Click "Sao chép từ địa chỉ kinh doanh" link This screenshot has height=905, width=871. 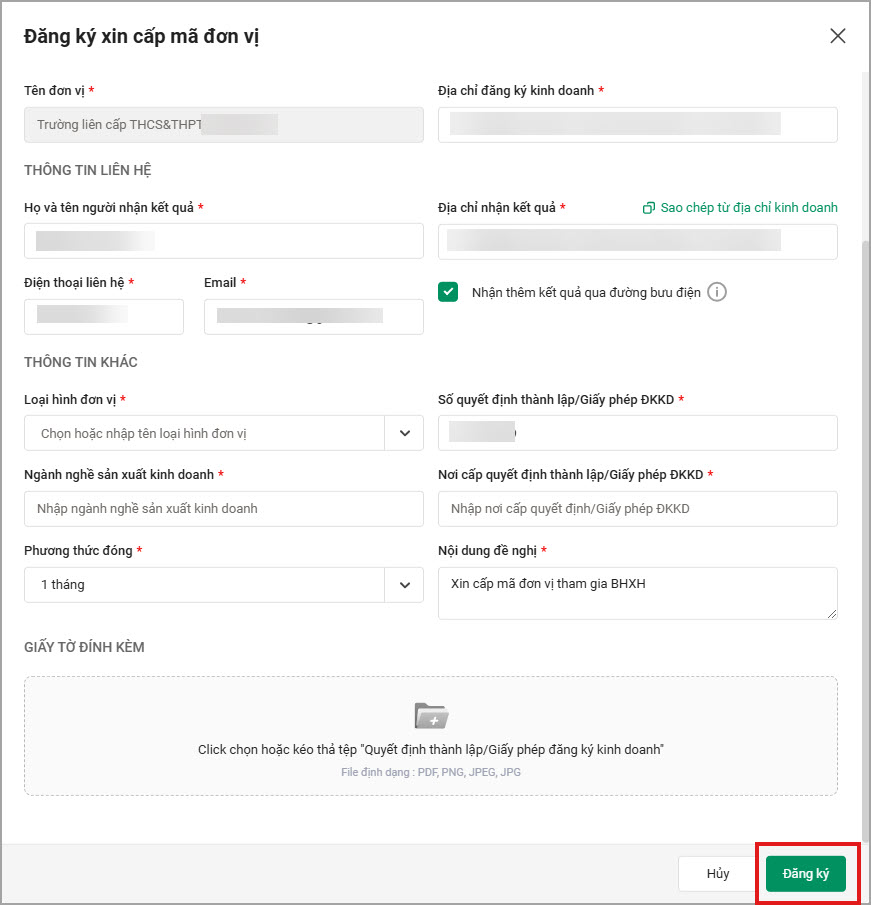tap(748, 208)
